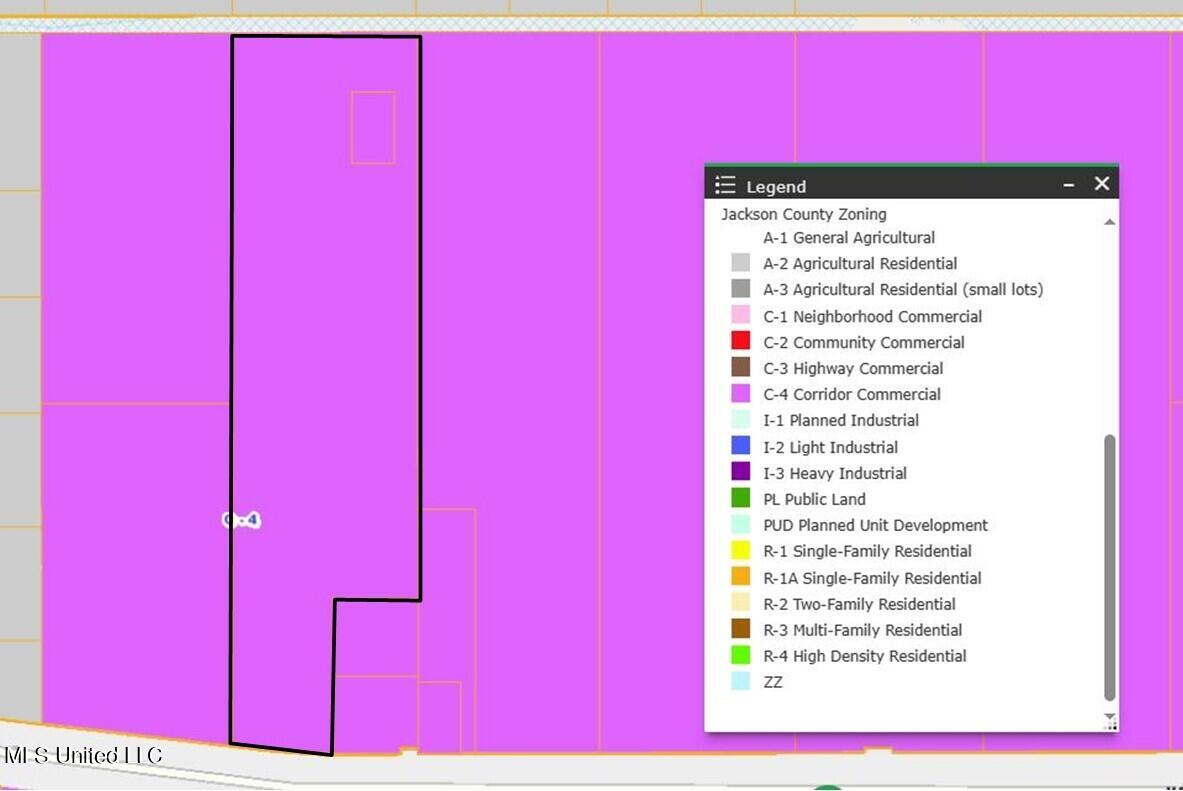
Task: Click the orange R-1A Single-Family Residential swatch
Action: click(x=741, y=578)
